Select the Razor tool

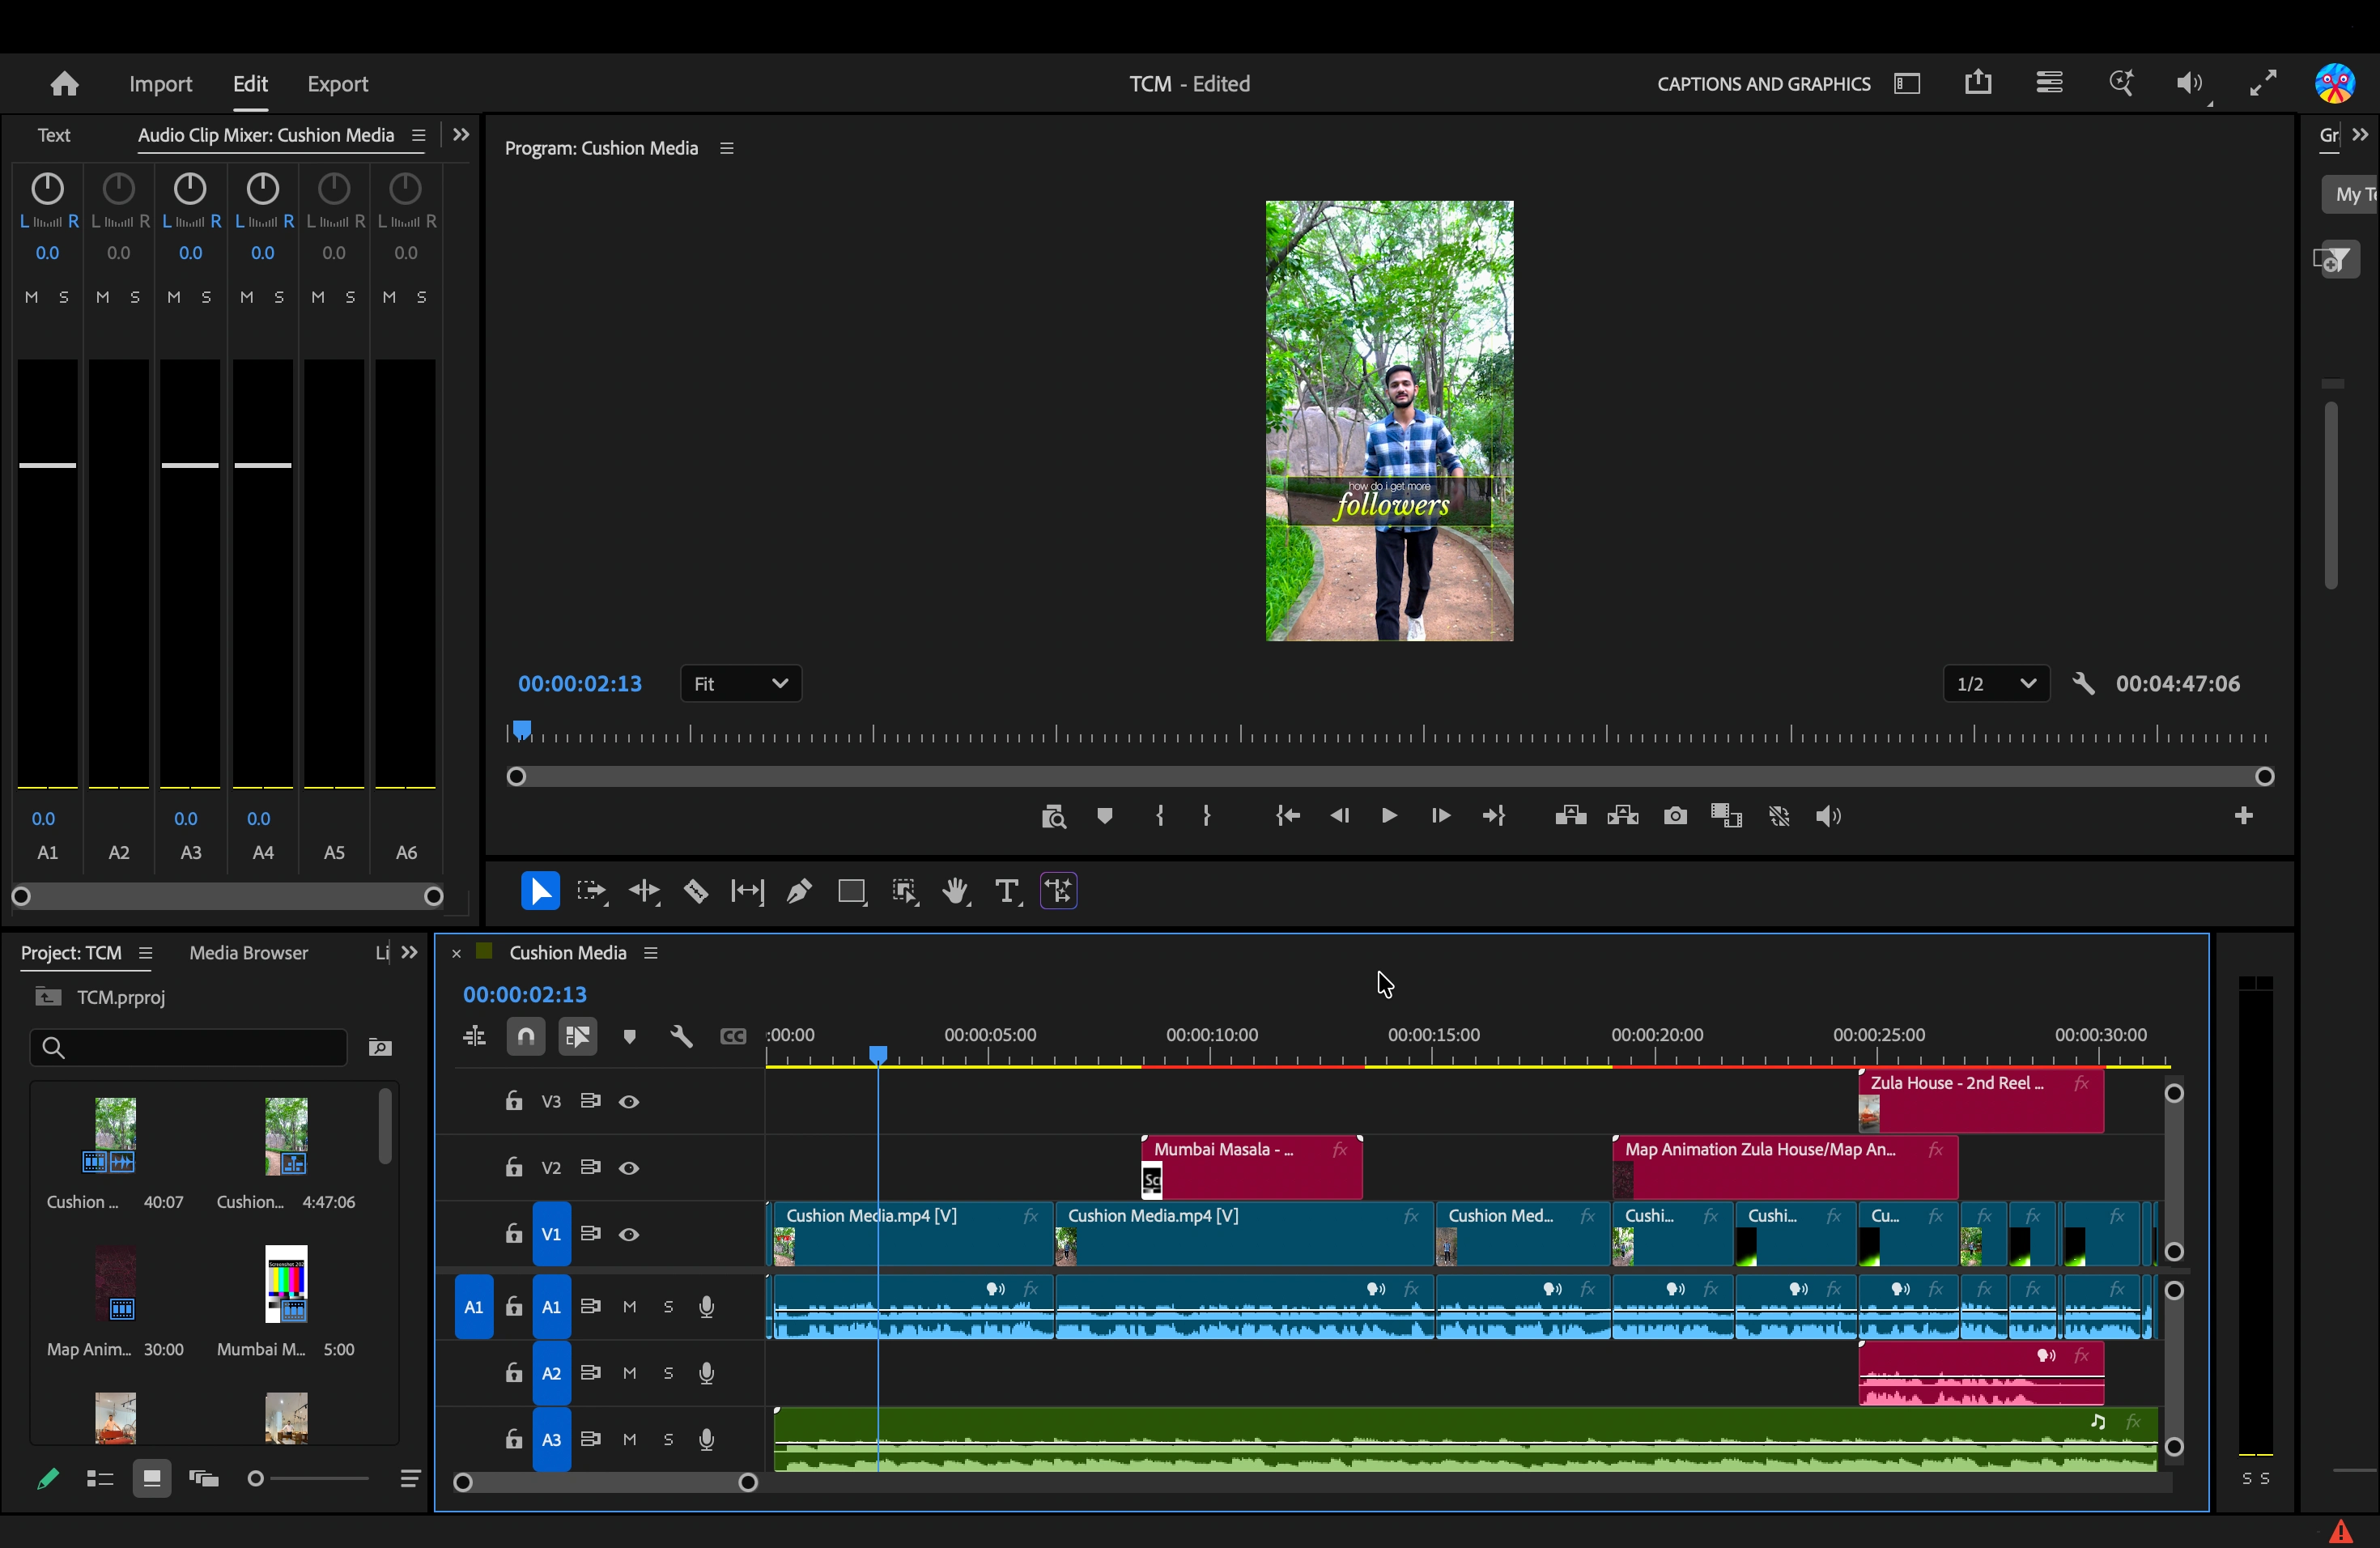tap(696, 891)
